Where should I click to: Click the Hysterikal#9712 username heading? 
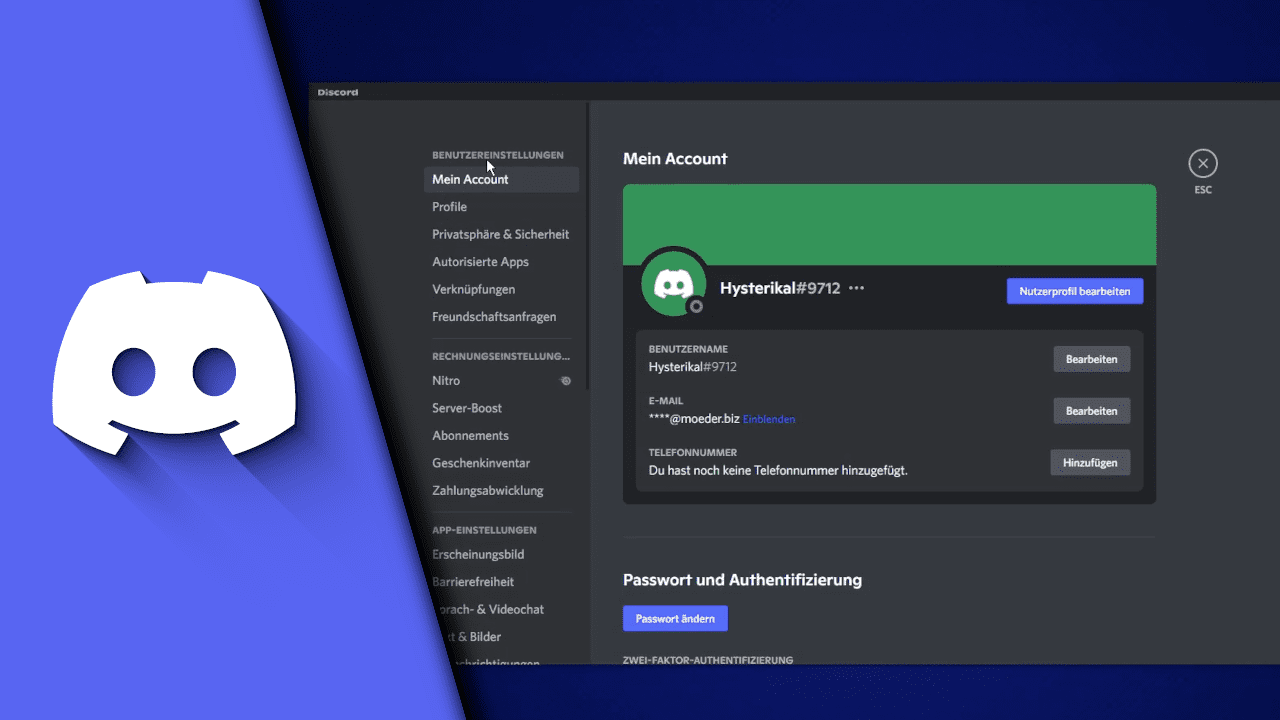[780, 288]
